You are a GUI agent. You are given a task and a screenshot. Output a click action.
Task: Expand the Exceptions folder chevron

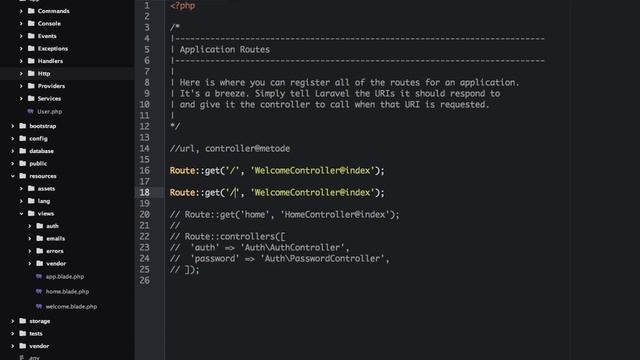pos(21,49)
